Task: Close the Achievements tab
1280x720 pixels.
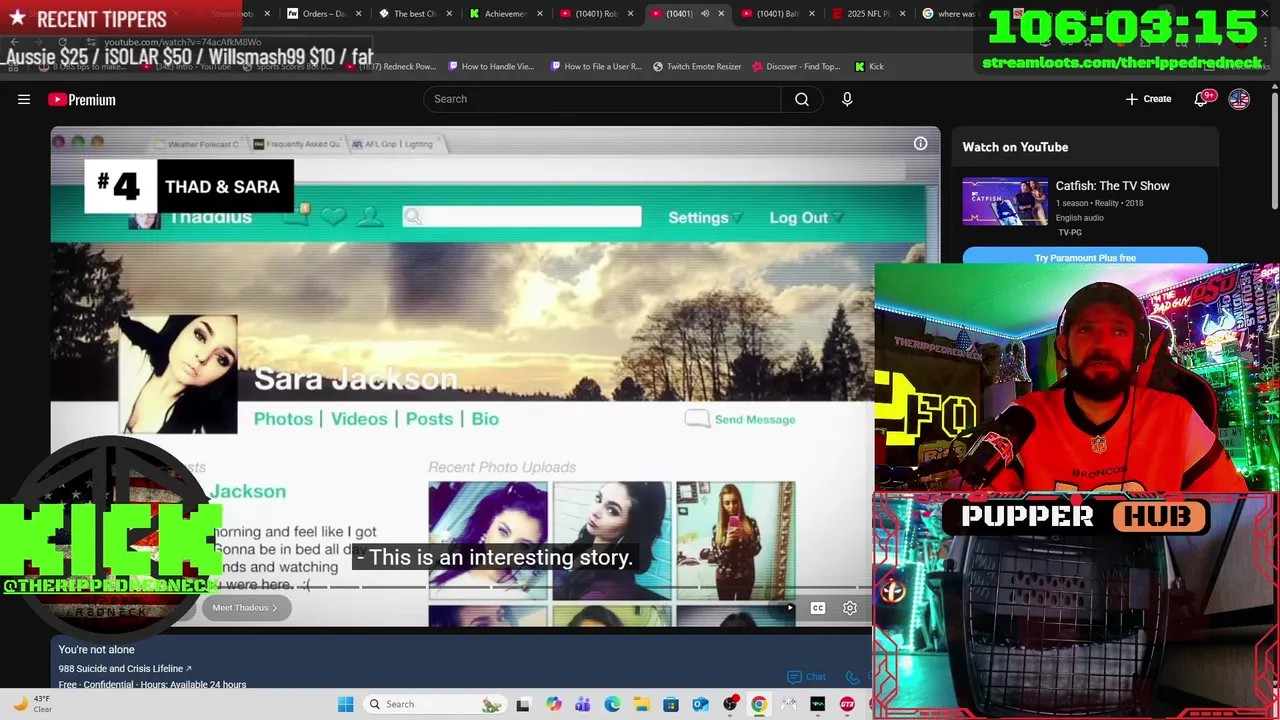Action: (x=540, y=14)
